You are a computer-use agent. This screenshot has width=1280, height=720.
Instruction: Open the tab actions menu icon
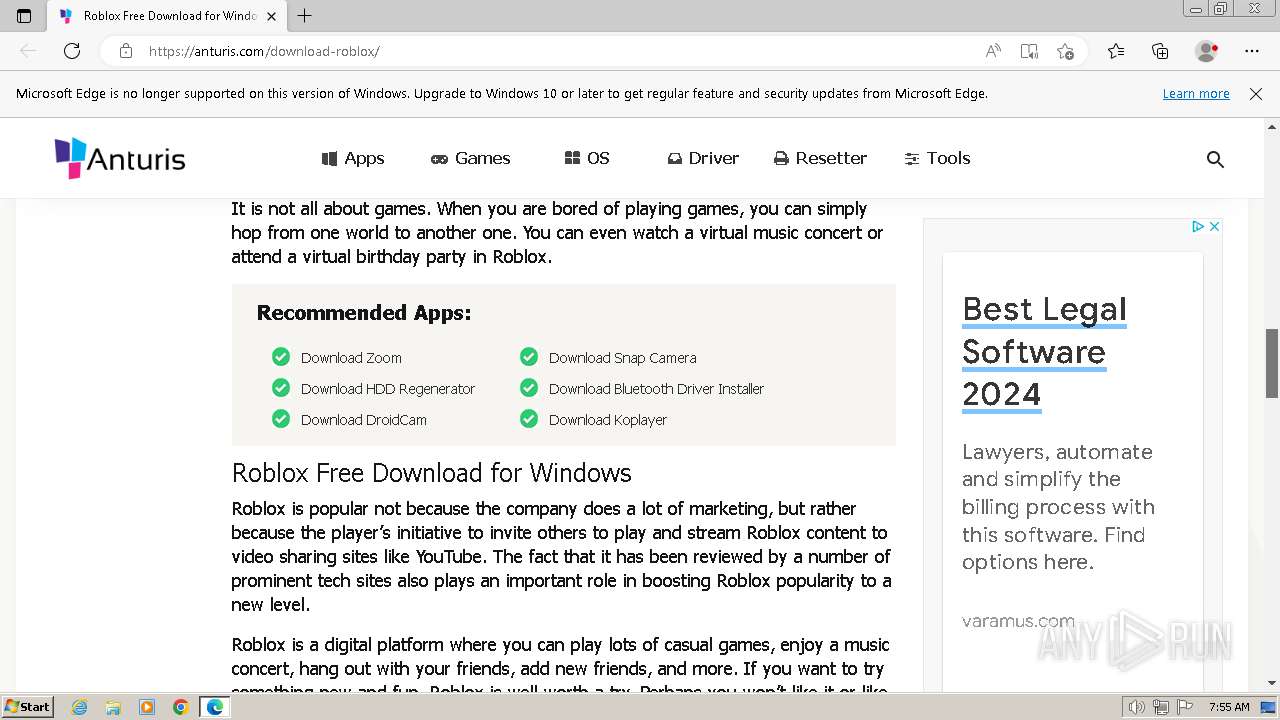pyautogui.click(x=24, y=16)
